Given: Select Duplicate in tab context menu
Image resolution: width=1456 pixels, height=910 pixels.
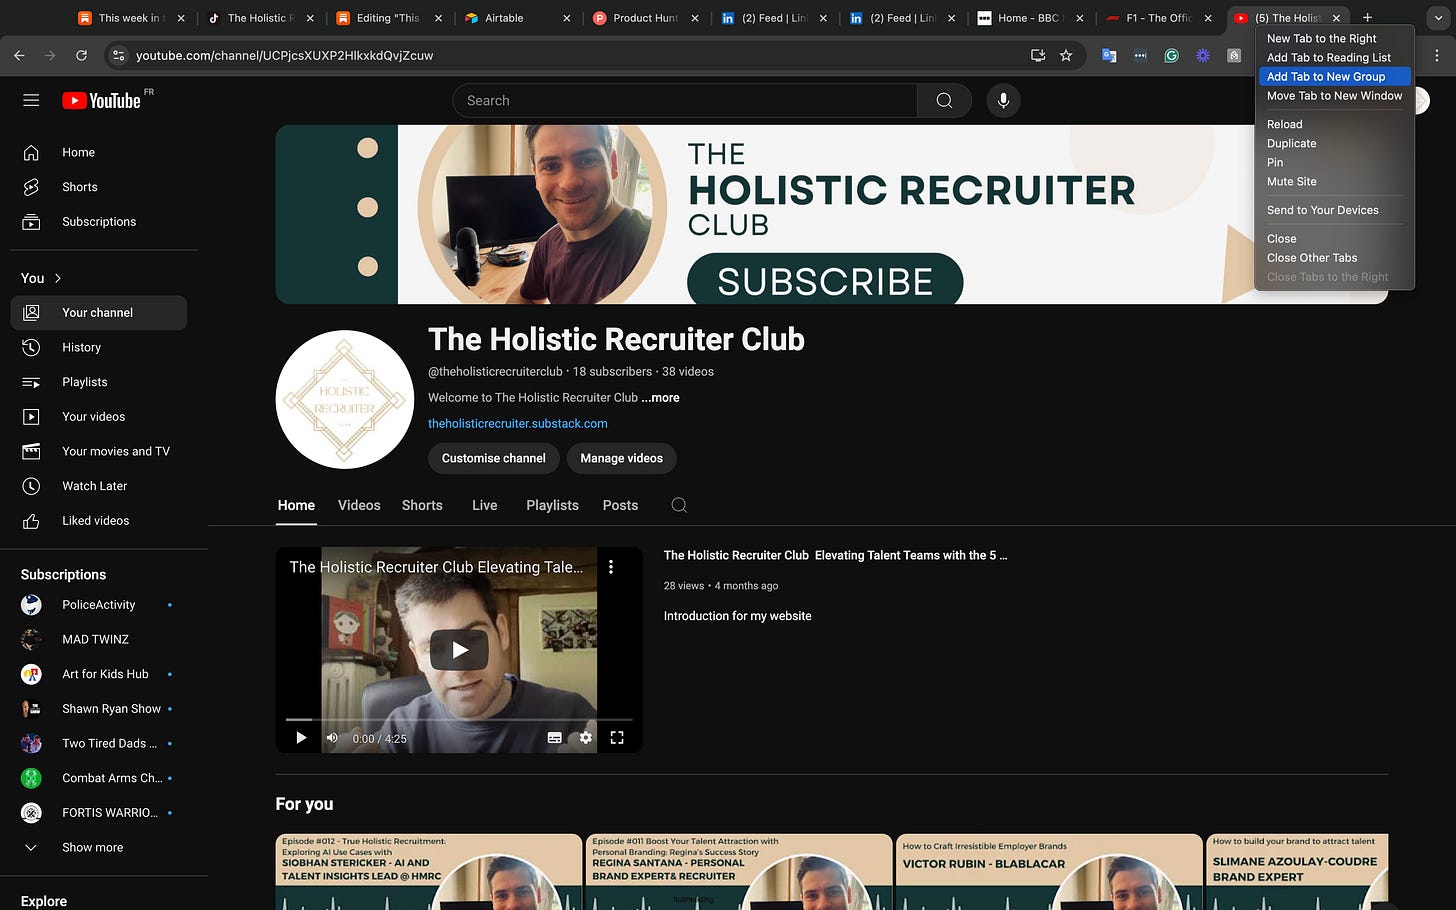Looking at the screenshot, I should (1334, 143).
